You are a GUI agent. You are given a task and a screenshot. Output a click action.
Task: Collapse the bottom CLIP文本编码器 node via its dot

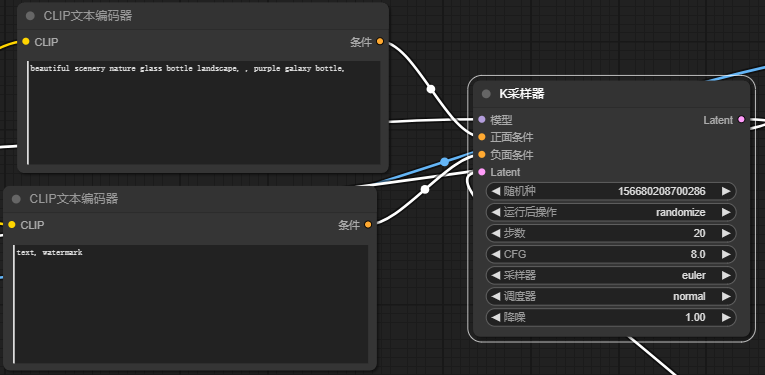(x=16, y=199)
